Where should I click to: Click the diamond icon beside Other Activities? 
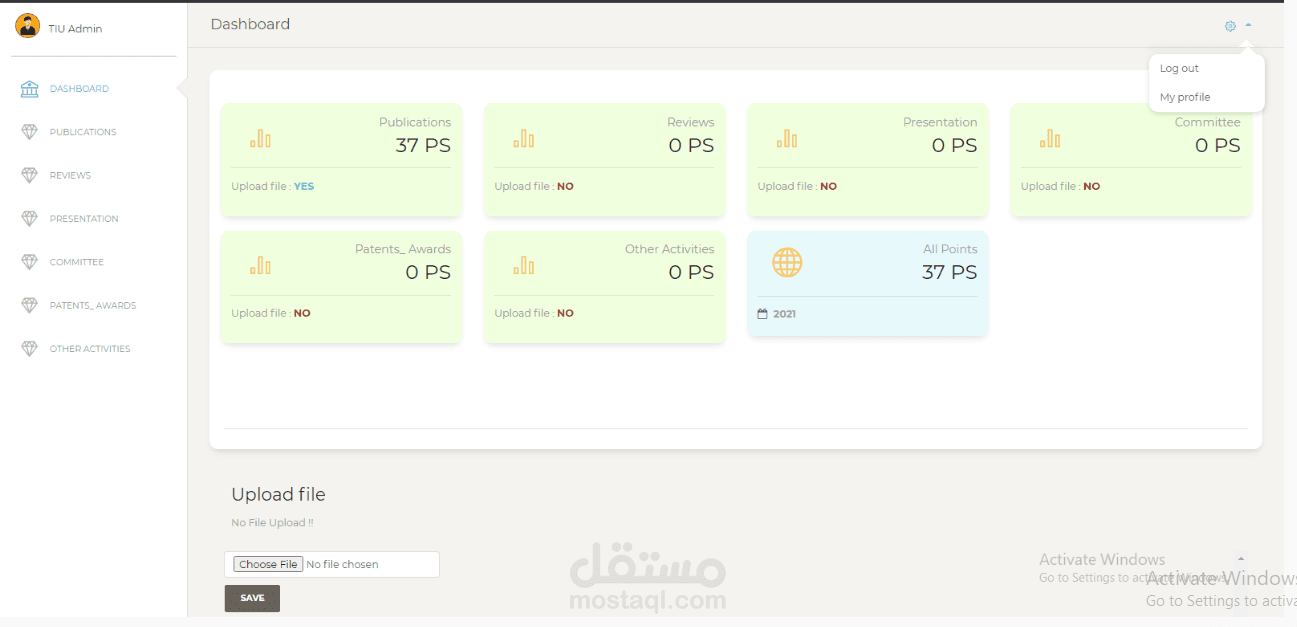pos(30,348)
